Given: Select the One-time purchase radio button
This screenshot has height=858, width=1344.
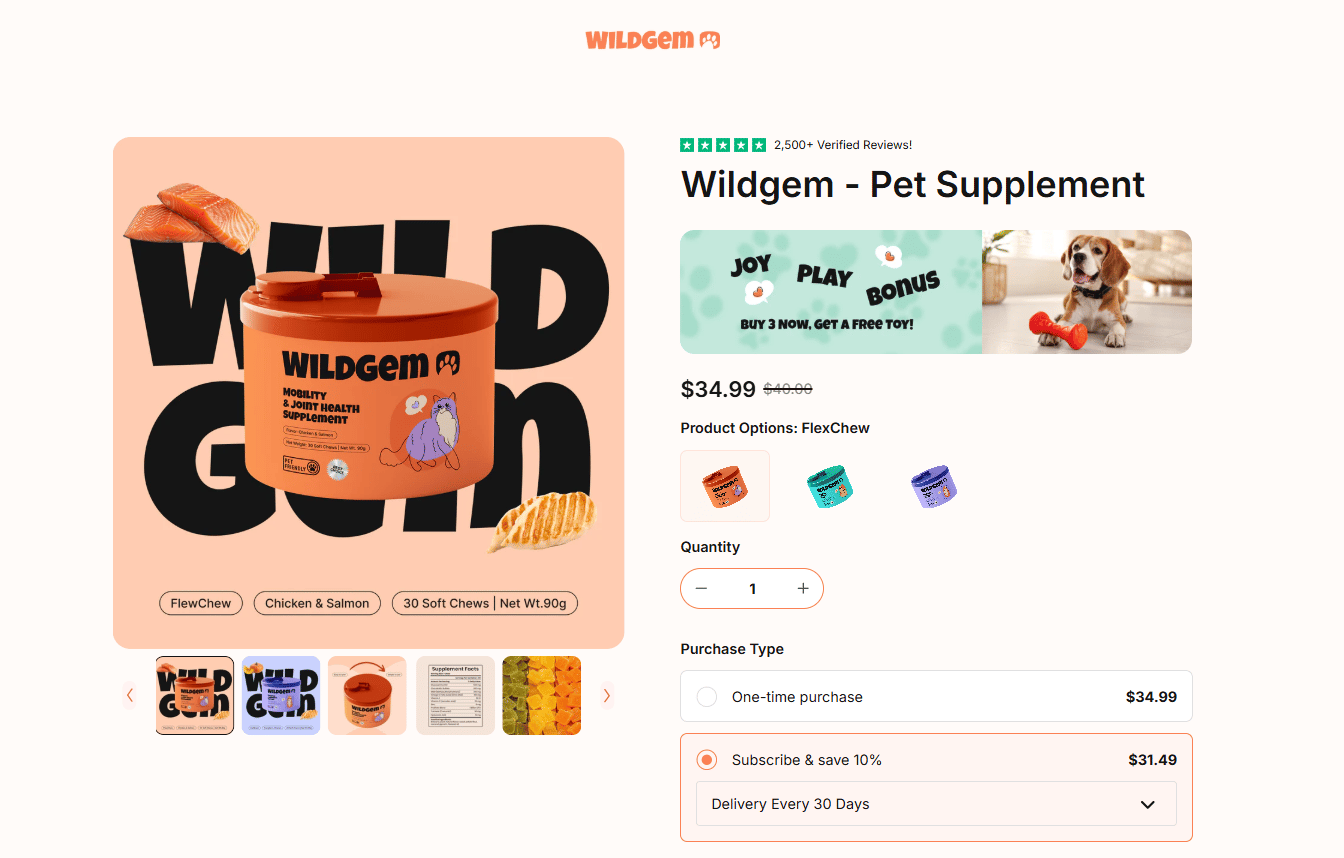Looking at the screenshot, I should (x=707, y=697).
